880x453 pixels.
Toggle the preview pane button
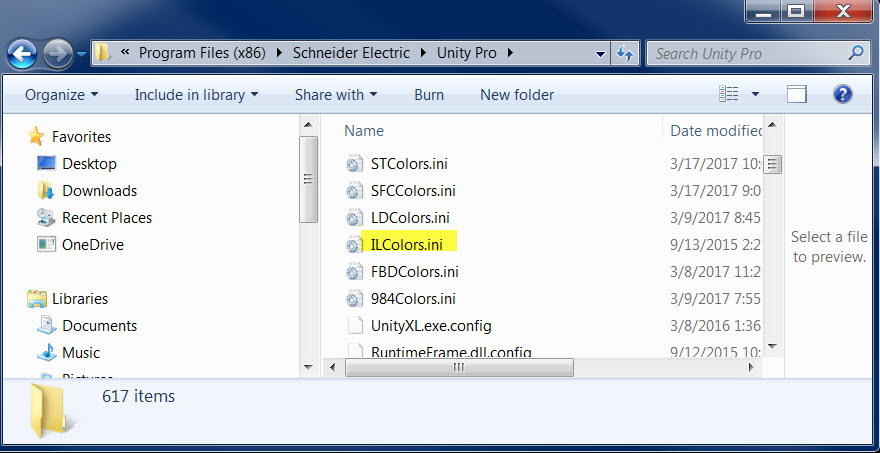coord(796,94)
